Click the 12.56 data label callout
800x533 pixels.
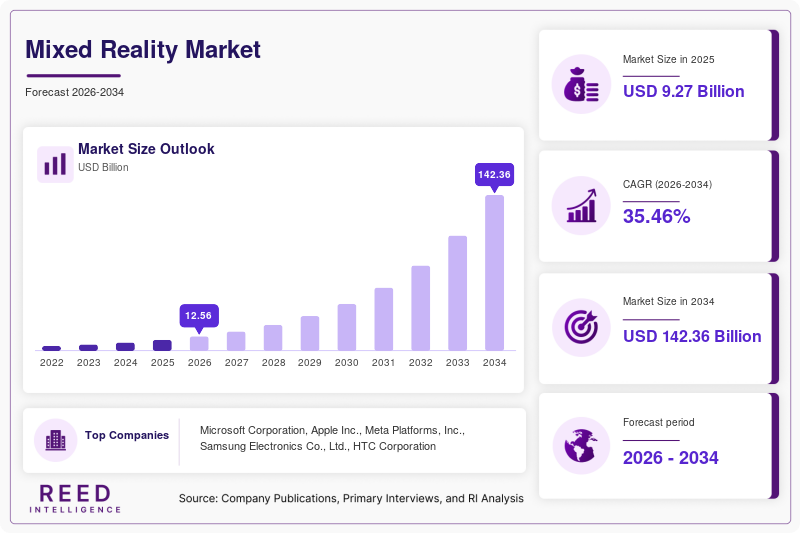(x=198, y=316)
